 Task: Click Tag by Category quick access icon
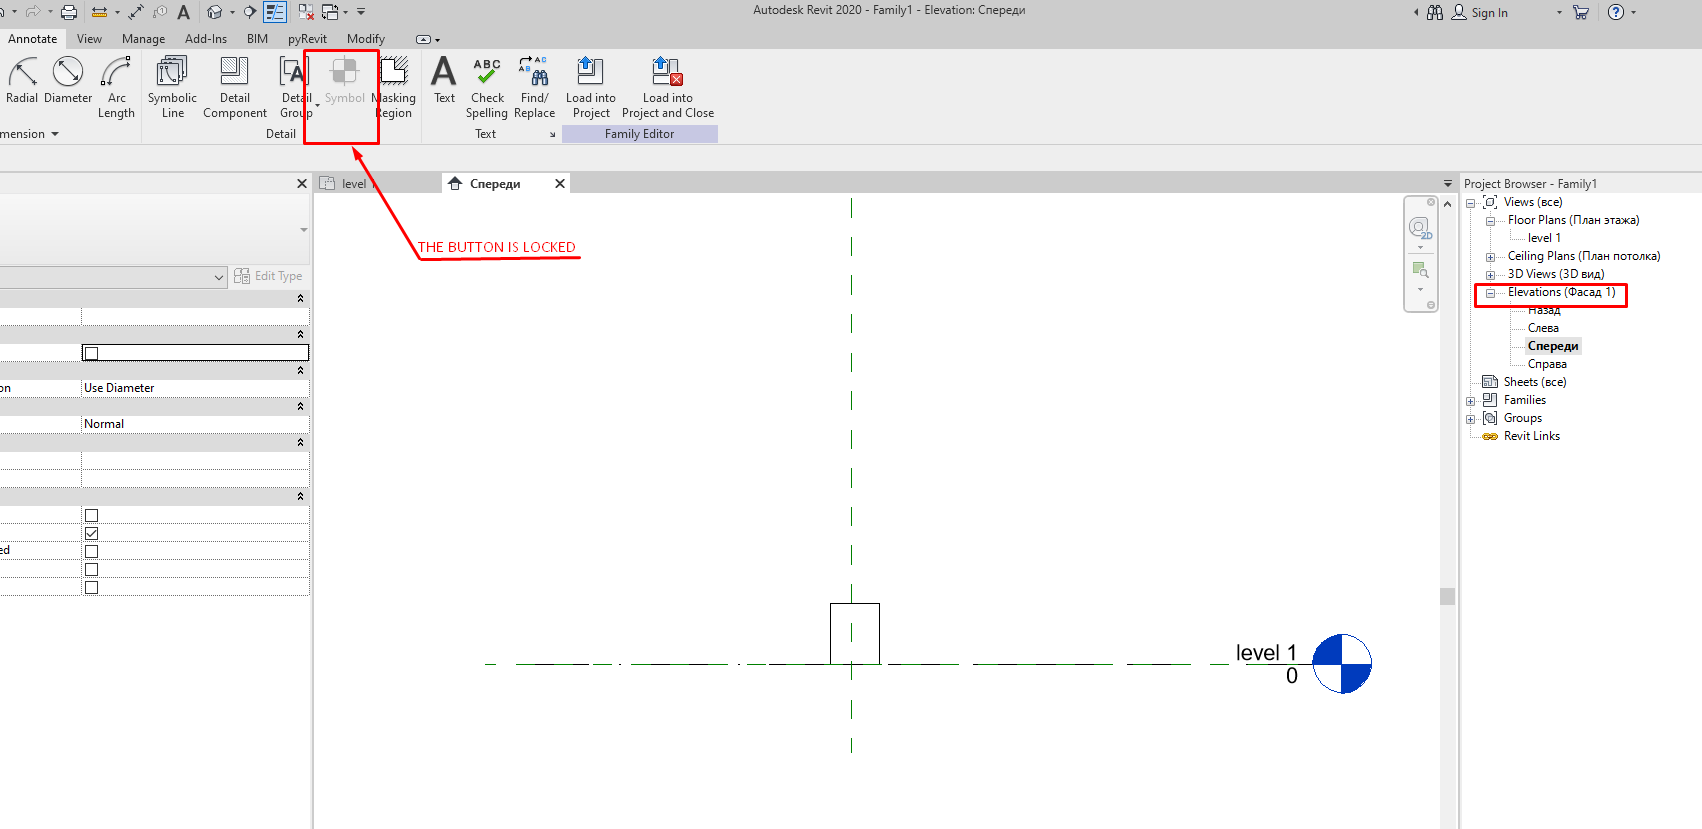[x=160, y=12]
